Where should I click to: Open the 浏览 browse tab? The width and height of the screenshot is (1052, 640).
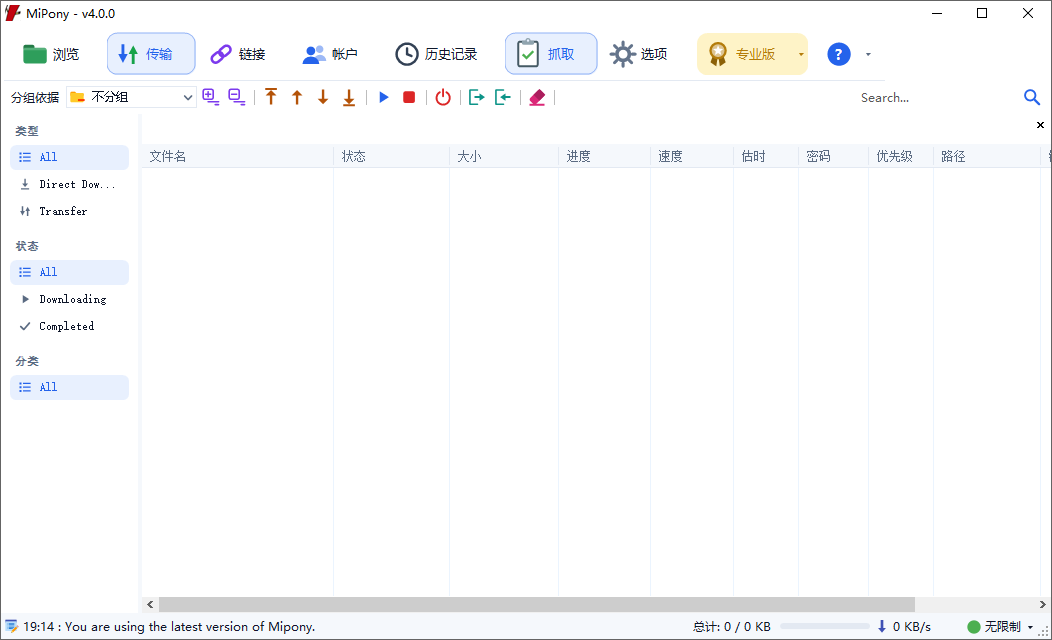point(51,54)
